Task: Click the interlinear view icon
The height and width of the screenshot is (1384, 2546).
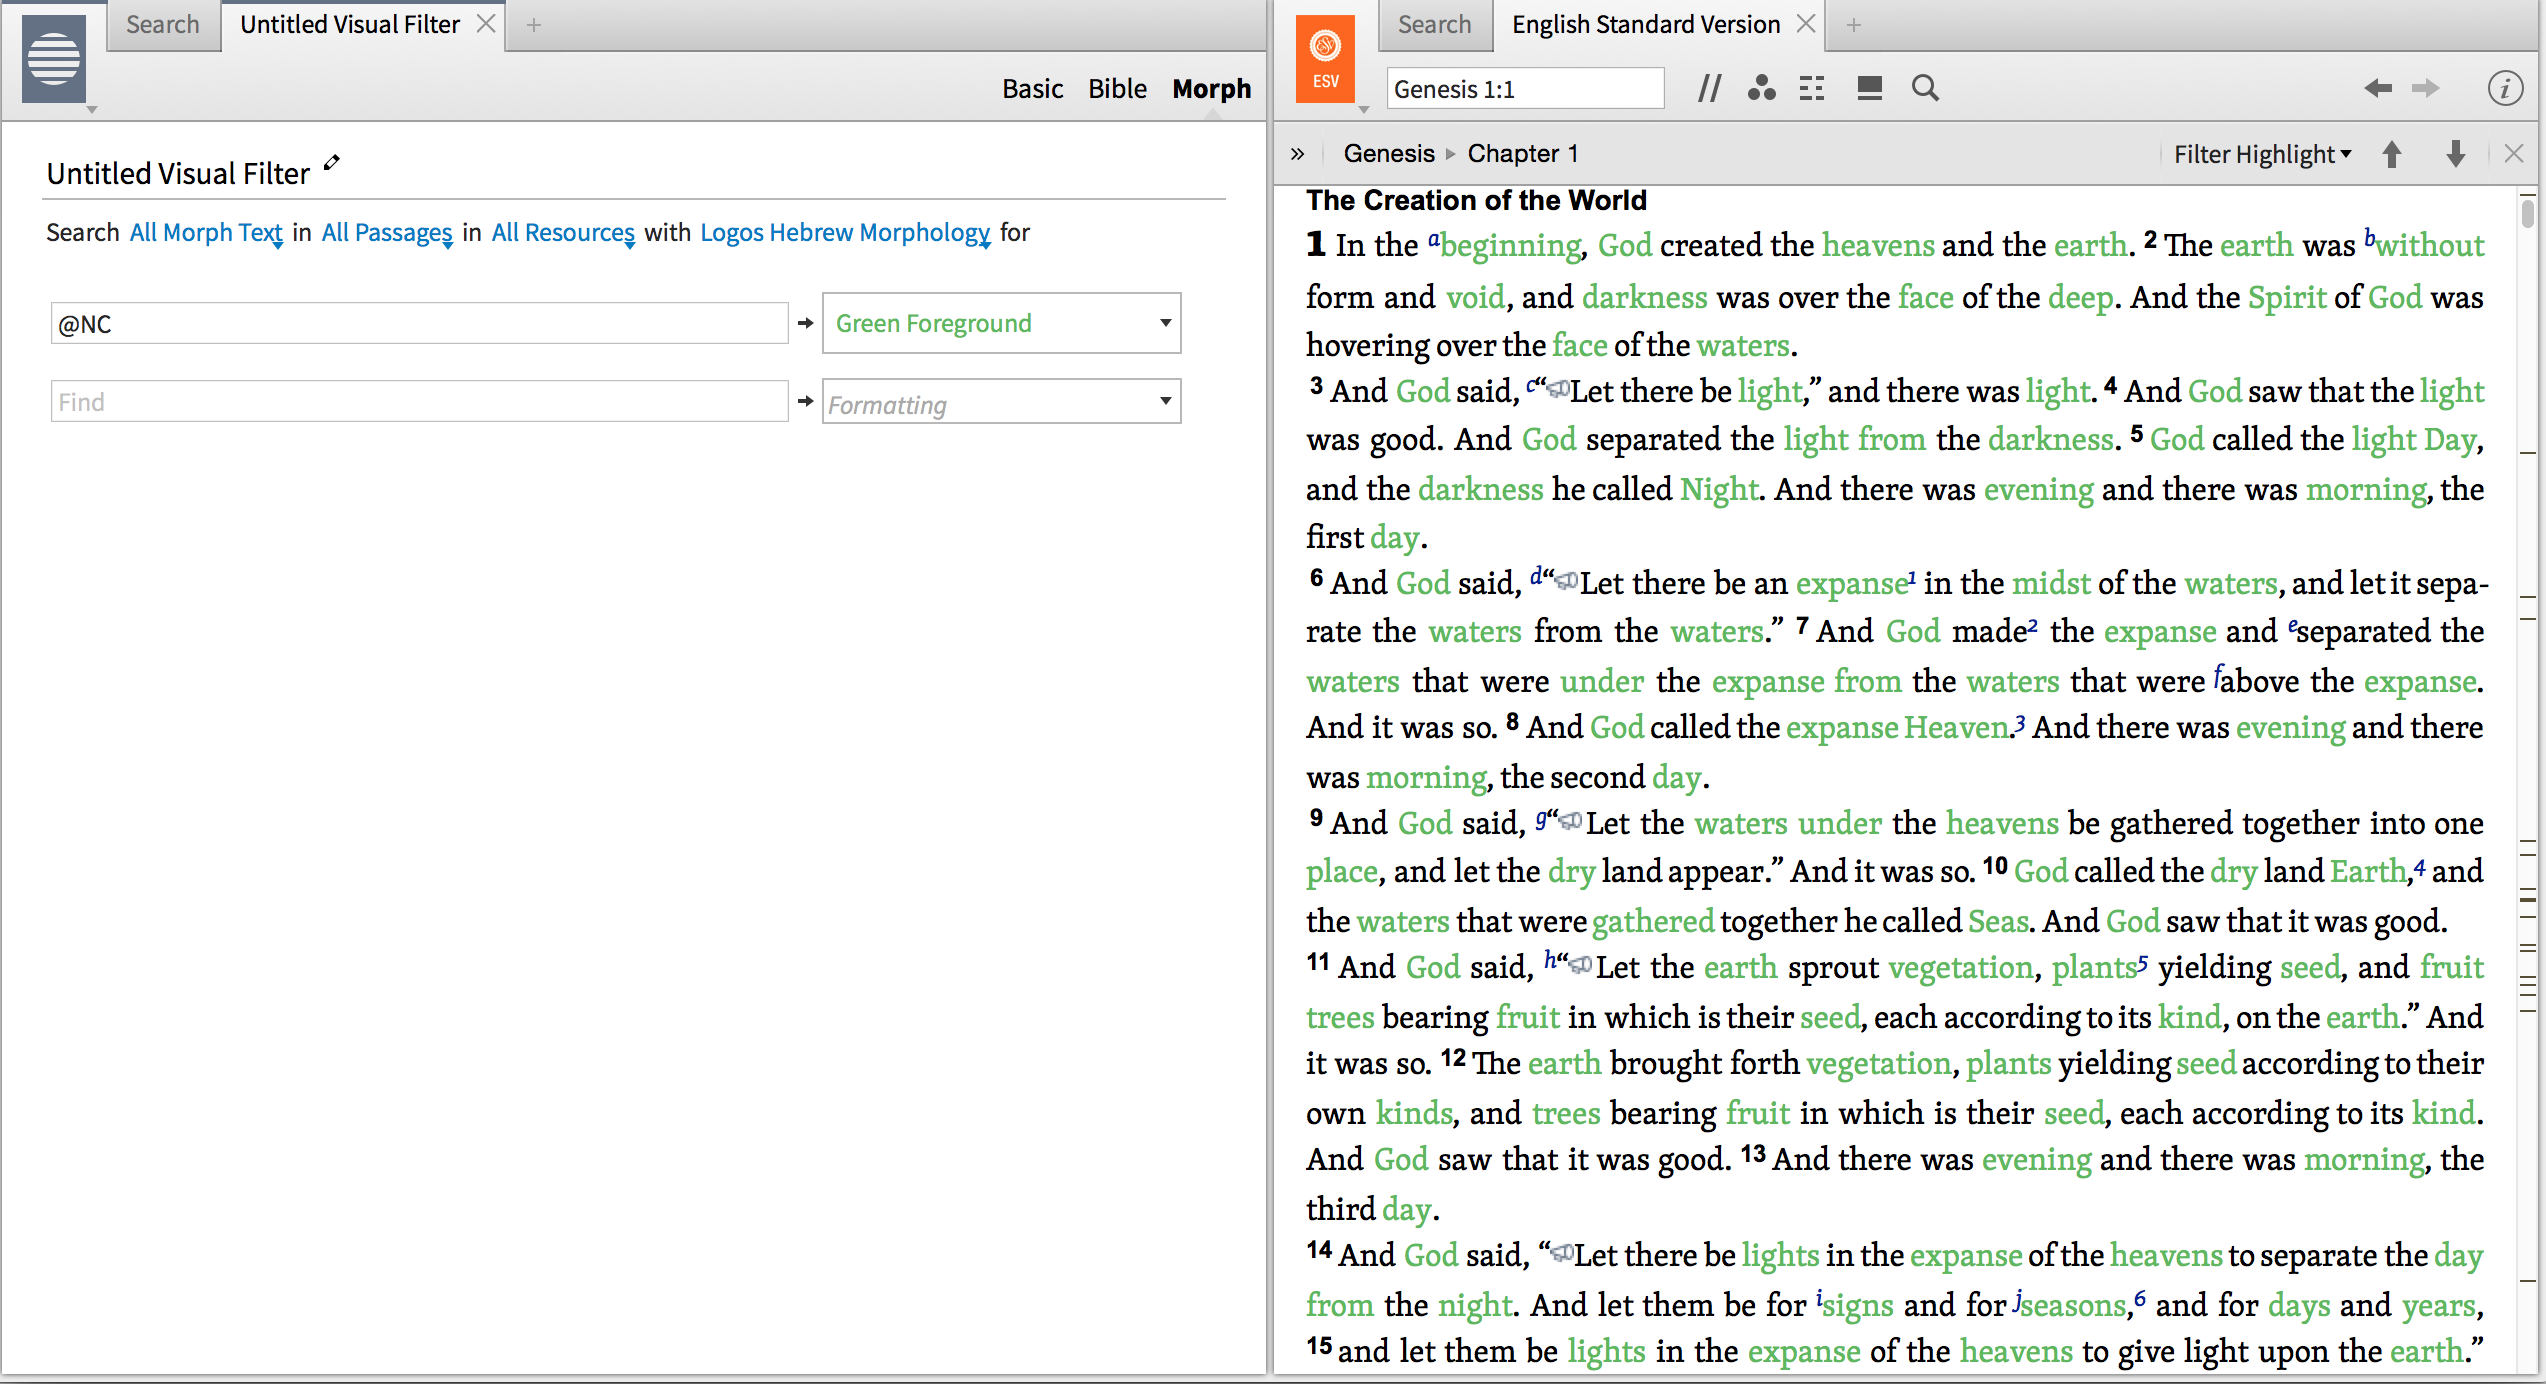Action: 1811,89
